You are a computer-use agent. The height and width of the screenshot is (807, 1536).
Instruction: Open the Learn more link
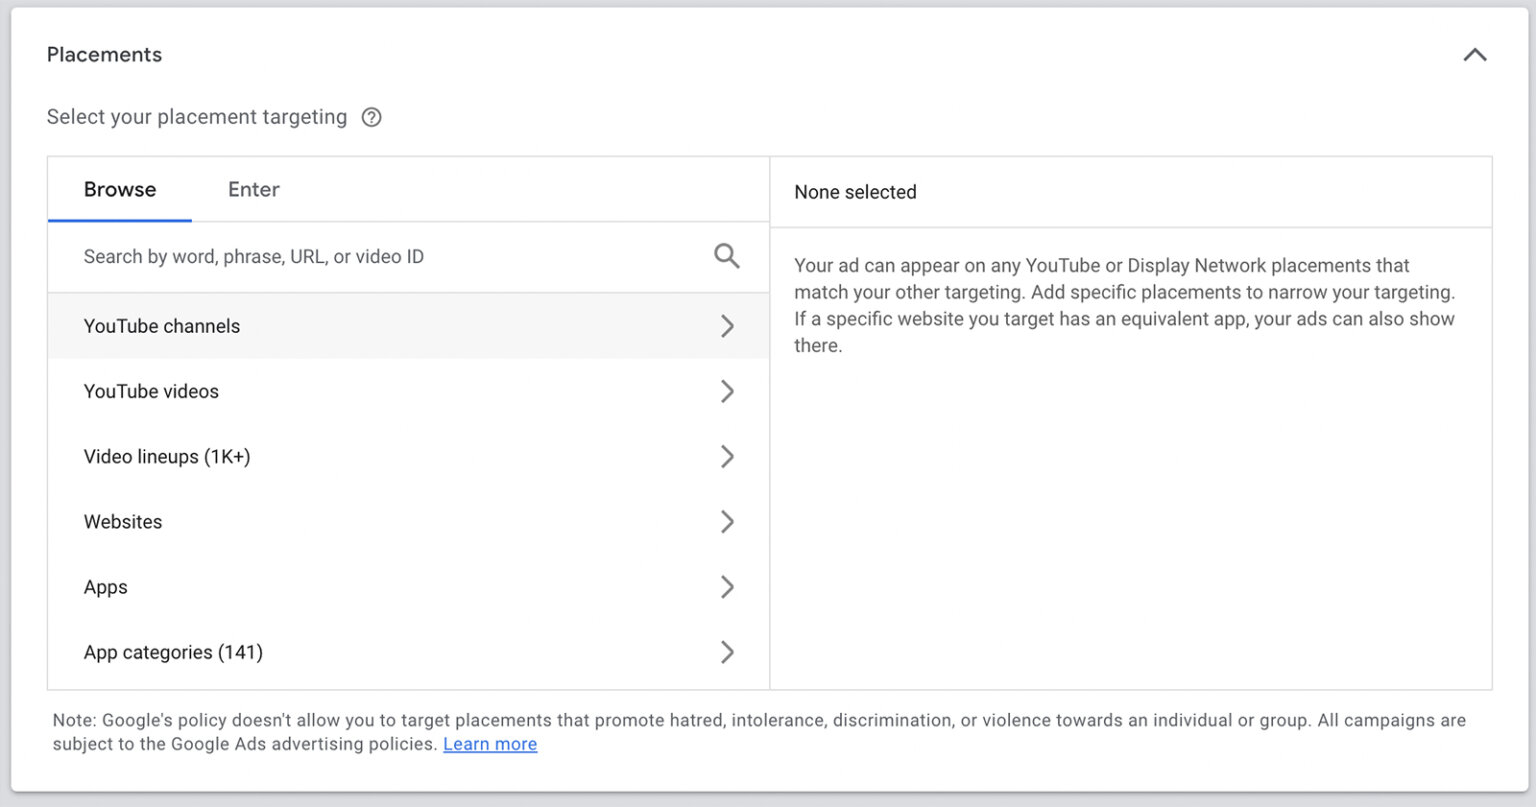pyautogui.click(x=489, y=743)
